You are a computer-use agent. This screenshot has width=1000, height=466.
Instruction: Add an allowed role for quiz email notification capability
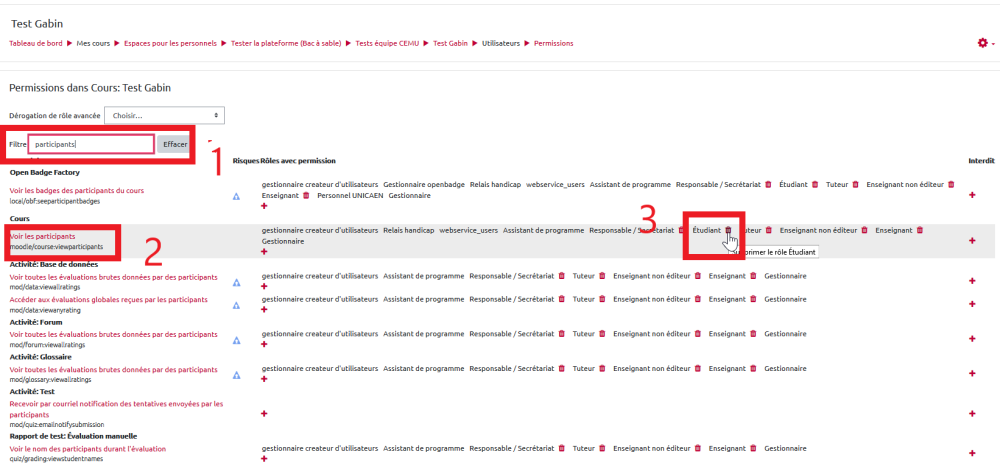(264, 413)
